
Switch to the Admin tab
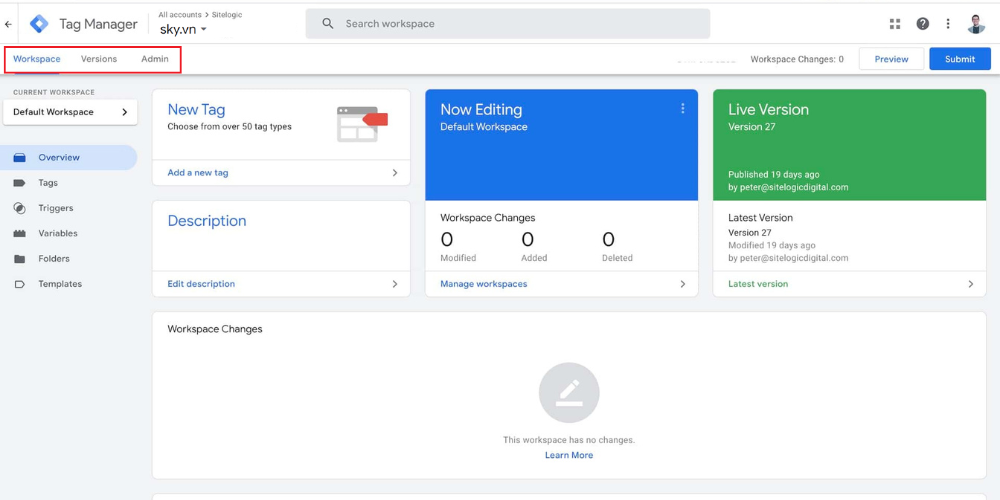pyautogui.click(x=155, y=59)
